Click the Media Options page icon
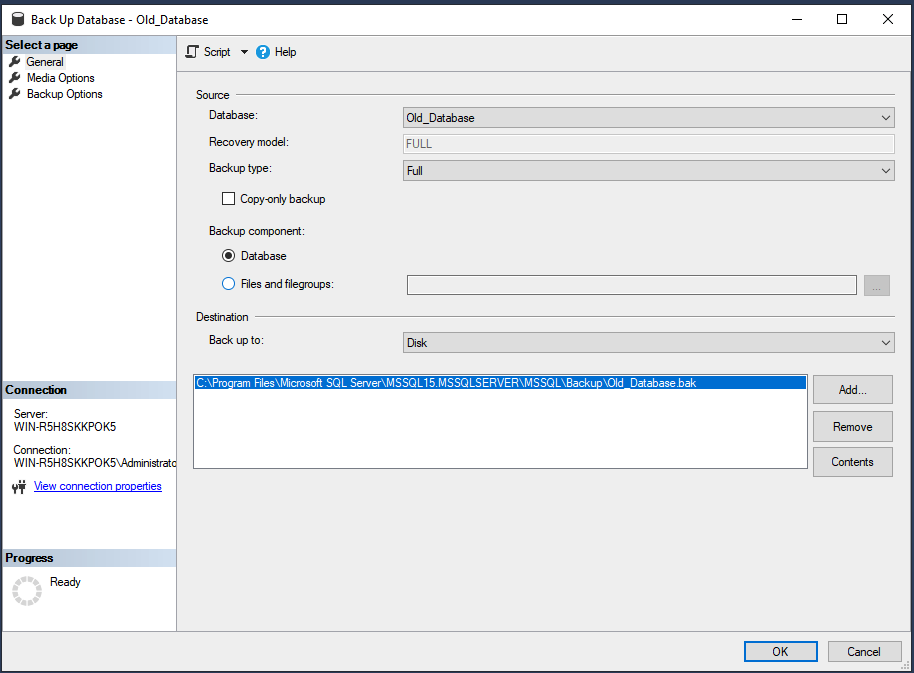914x673 pixels. pyautogui.click(x=12, y=77)
